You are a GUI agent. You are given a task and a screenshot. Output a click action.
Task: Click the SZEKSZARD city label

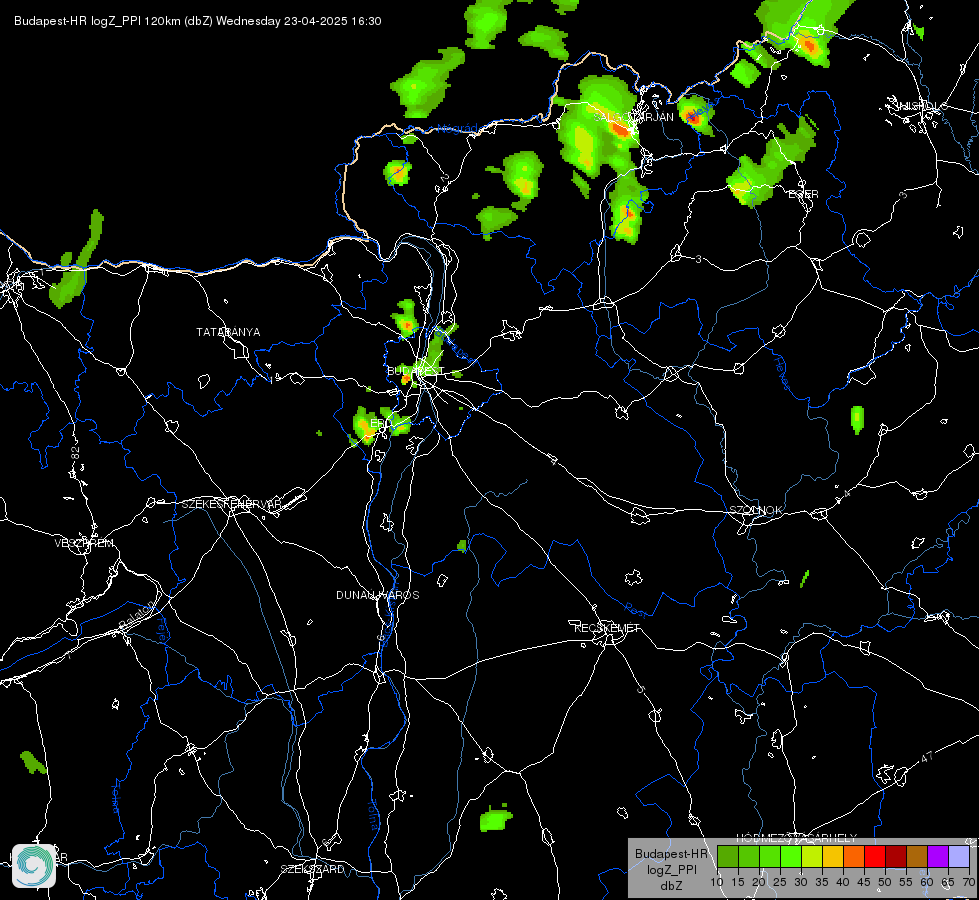[x=312, y=869]
